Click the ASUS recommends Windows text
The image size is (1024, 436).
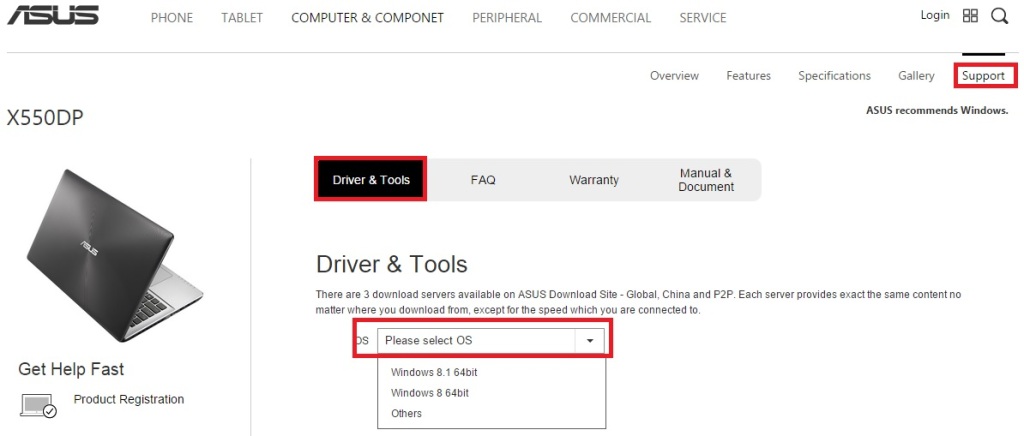(937, 110)
